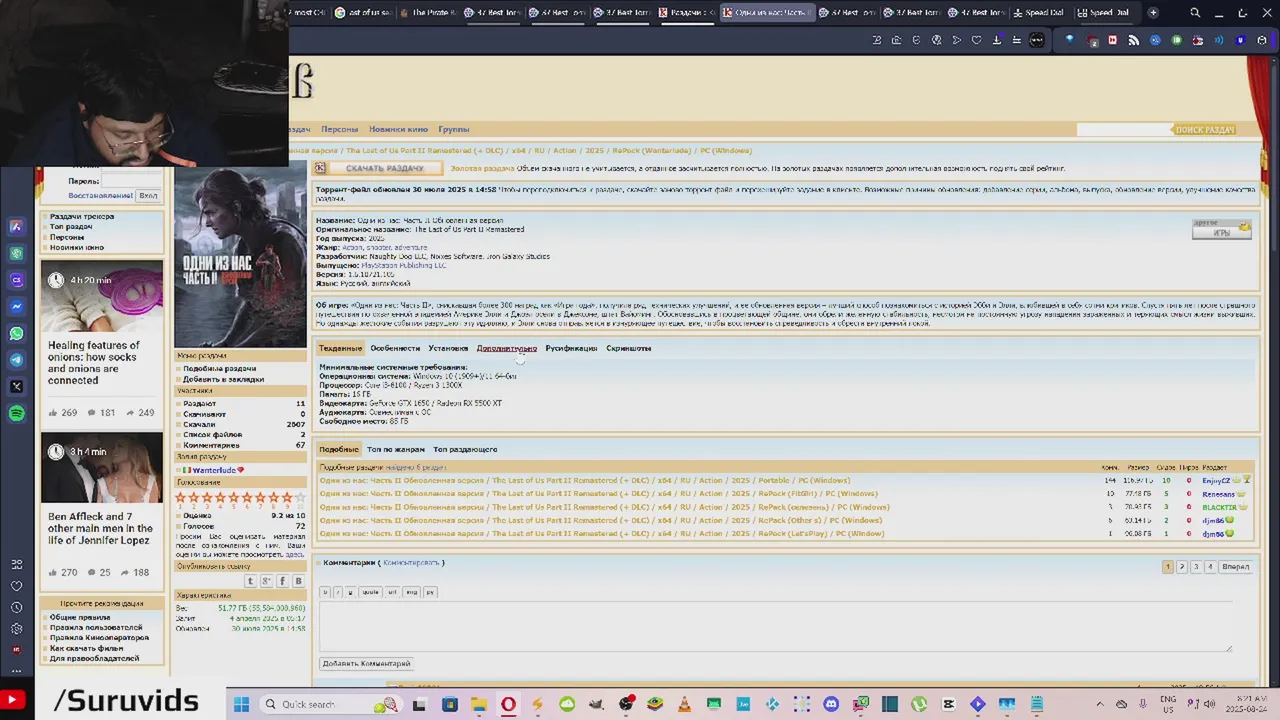Go to comments page 2
This screenshot has width=1280, height=720.
click(1181, 567)
